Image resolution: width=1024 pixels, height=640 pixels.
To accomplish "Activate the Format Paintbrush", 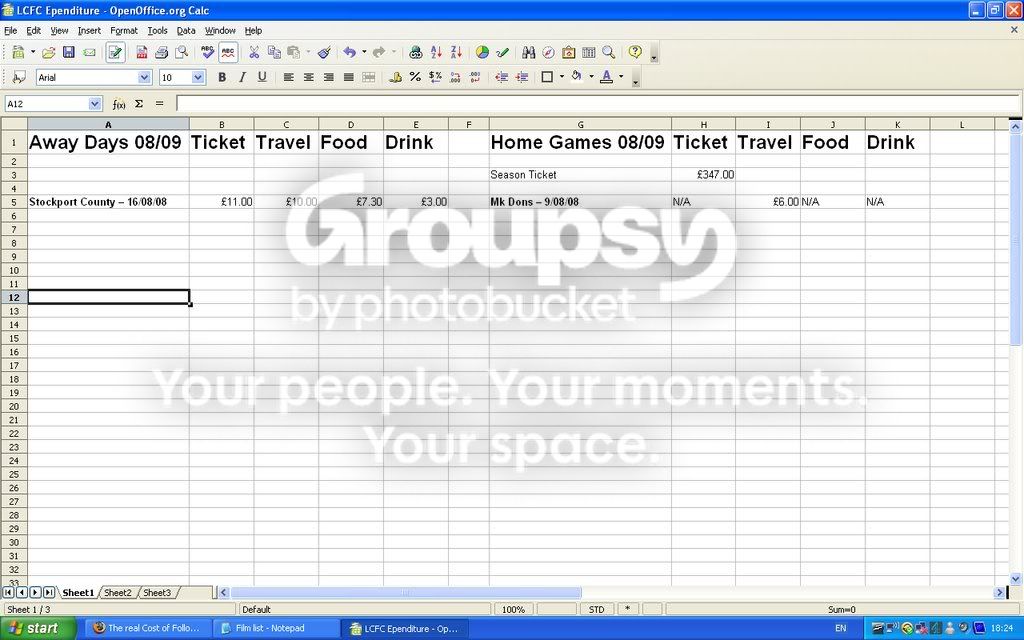I will (325, 52).
